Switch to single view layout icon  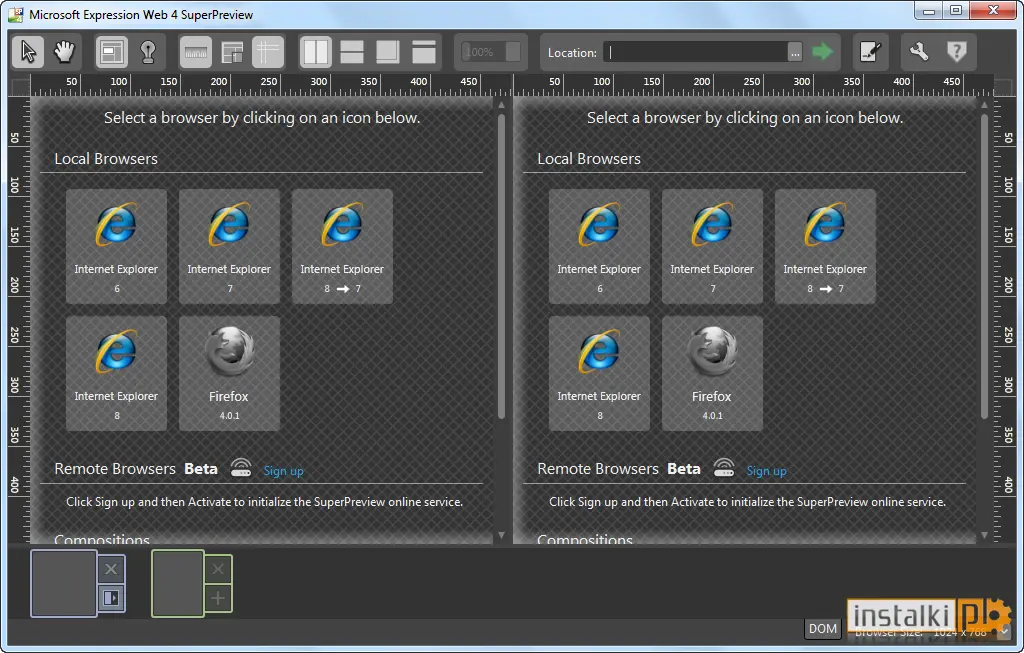click(424, 52)
